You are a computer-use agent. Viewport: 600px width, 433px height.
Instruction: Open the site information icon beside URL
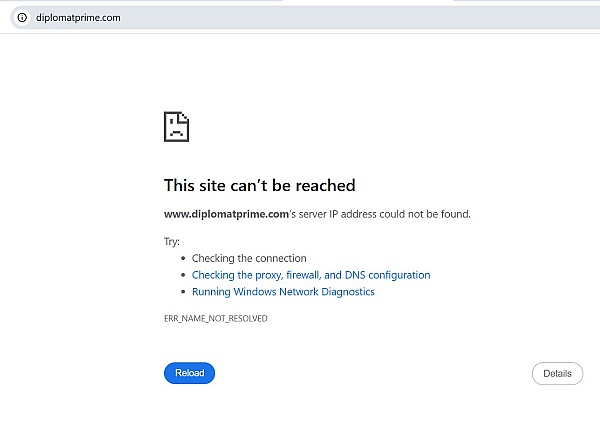[22, 18]
